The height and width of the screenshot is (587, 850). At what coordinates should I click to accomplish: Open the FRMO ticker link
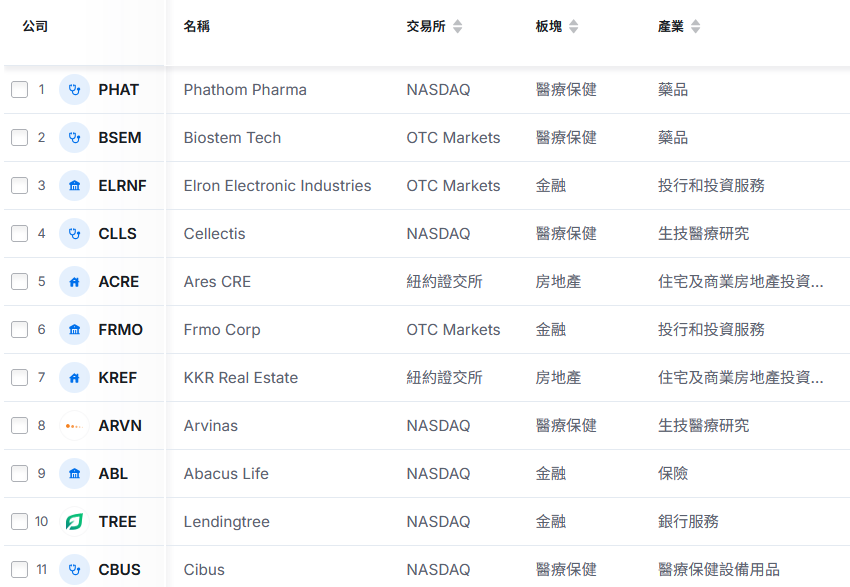point(120,330)
